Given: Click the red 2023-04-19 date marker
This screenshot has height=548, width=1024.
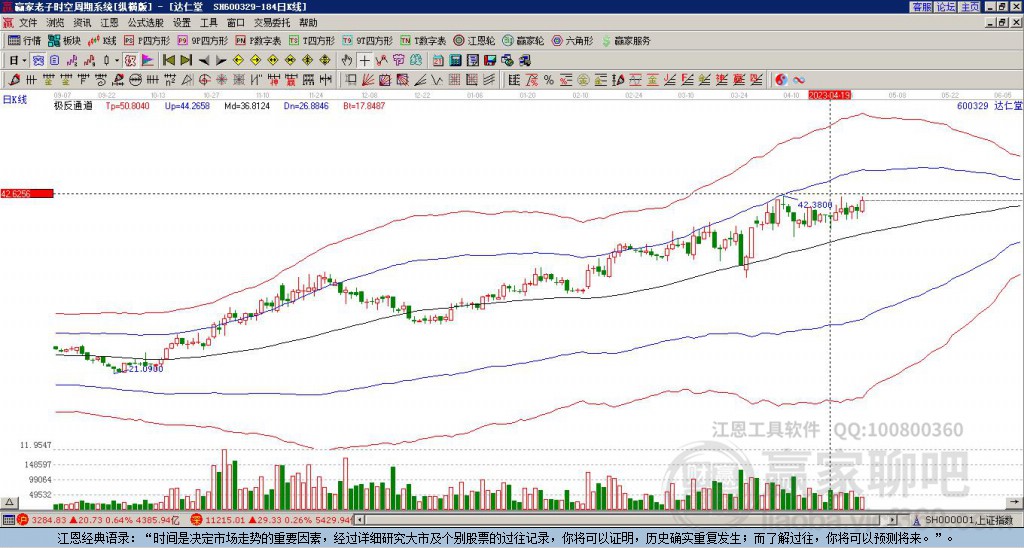Looking at the screenshot, I should (x=831, y=95).
